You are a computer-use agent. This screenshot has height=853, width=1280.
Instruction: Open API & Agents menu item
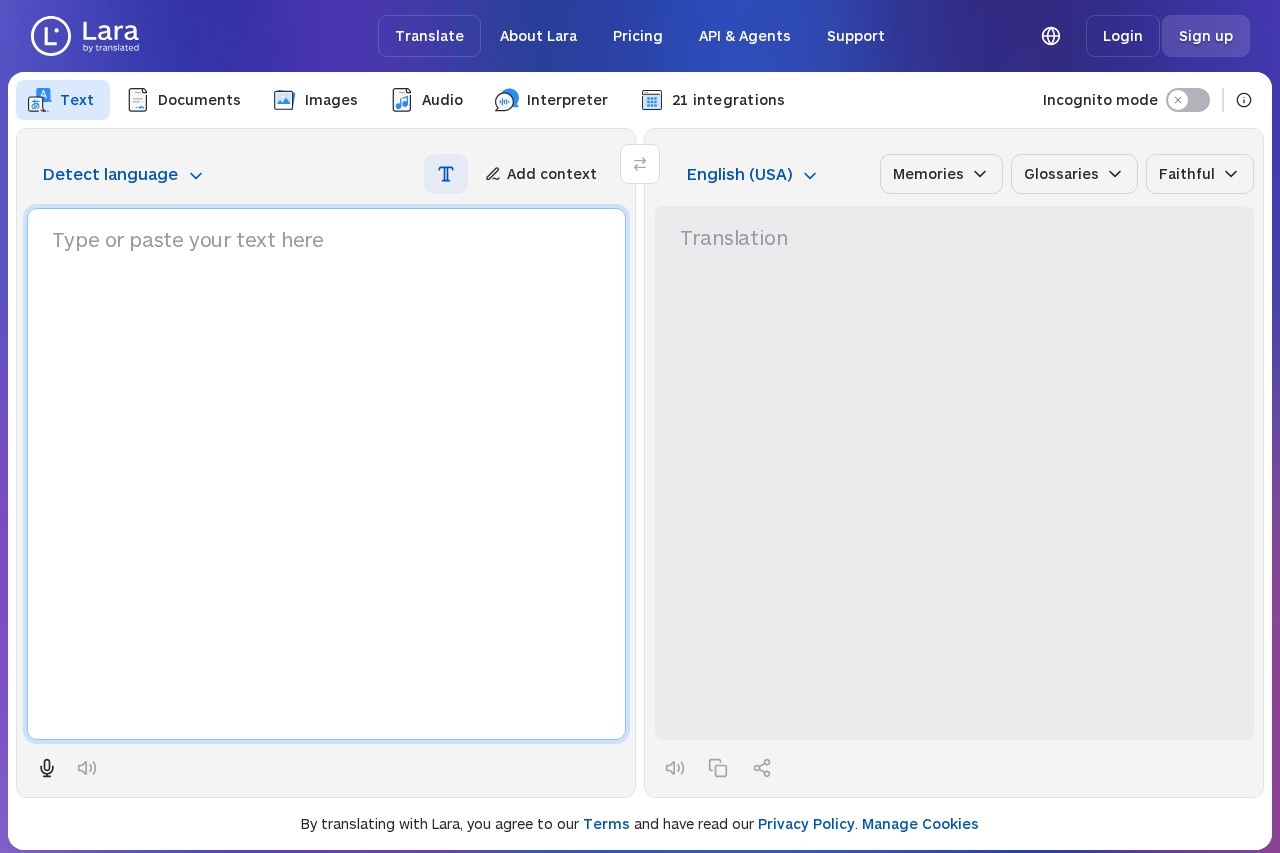[745, 36]
